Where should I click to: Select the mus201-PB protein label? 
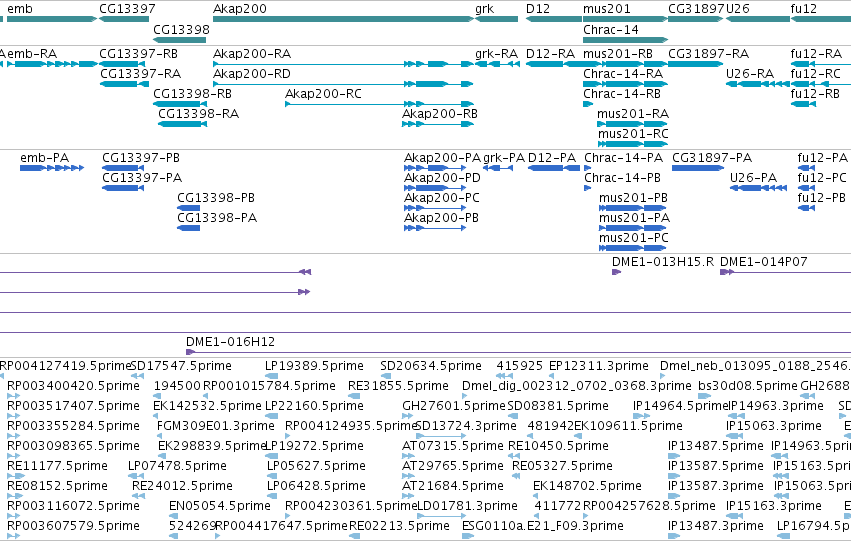pyautogui.click(x=633, y=198)
